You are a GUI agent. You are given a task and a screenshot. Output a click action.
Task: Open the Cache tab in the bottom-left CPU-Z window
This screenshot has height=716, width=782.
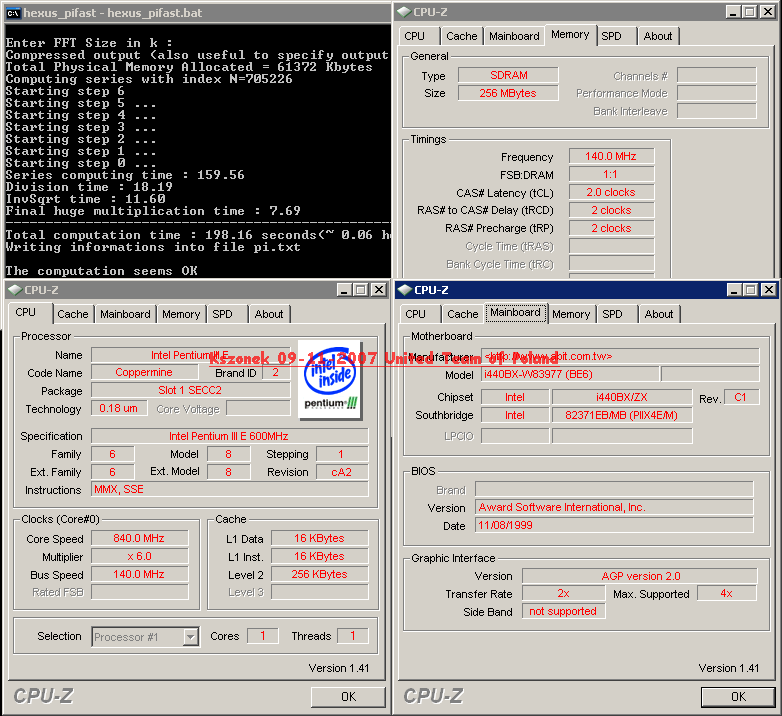72,314
